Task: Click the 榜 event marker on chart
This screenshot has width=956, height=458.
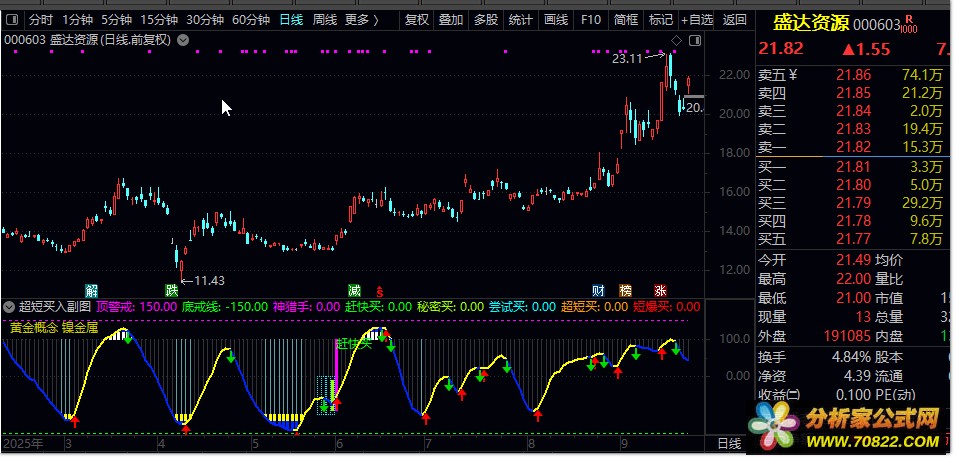Action: pyautogui.click(x=625, y=290)
